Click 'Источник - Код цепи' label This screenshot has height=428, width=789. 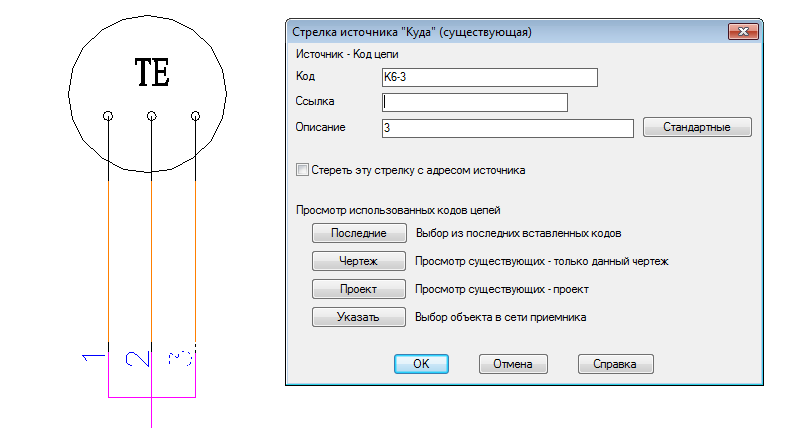[x=347, y=54]
